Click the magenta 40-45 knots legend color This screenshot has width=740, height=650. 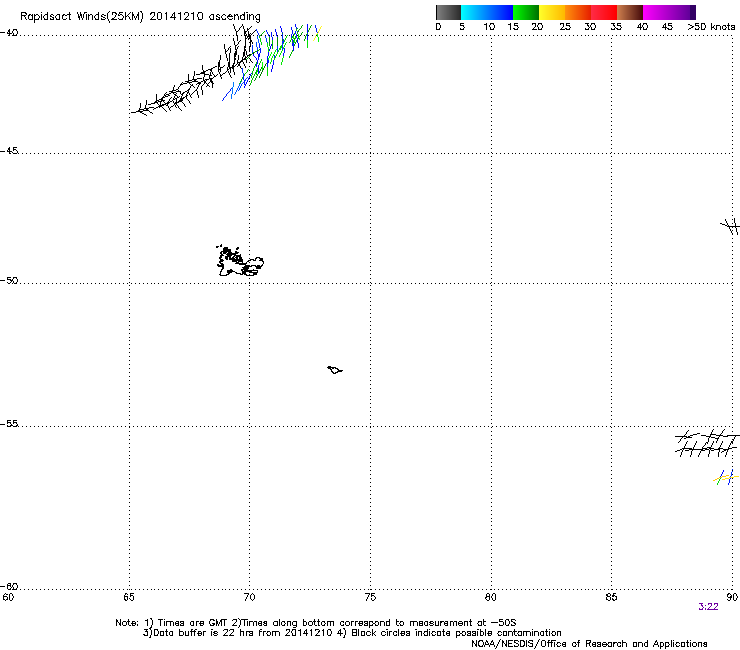click(x=656, y=12)
